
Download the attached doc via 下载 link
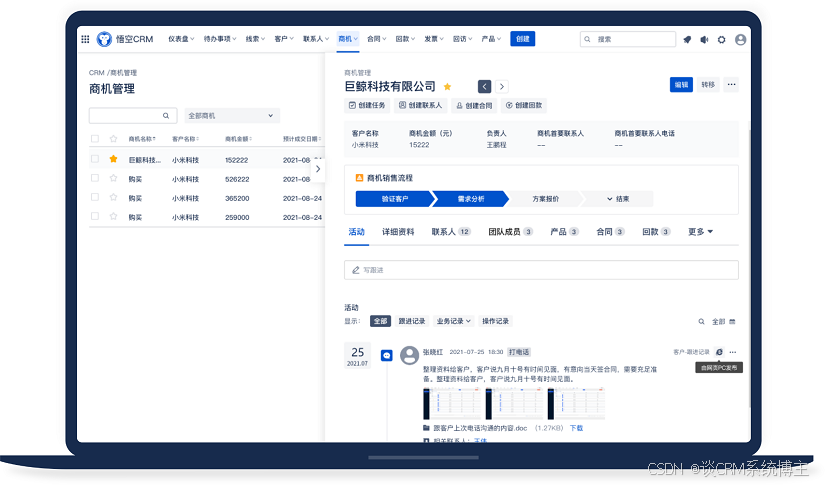[576, 428]
